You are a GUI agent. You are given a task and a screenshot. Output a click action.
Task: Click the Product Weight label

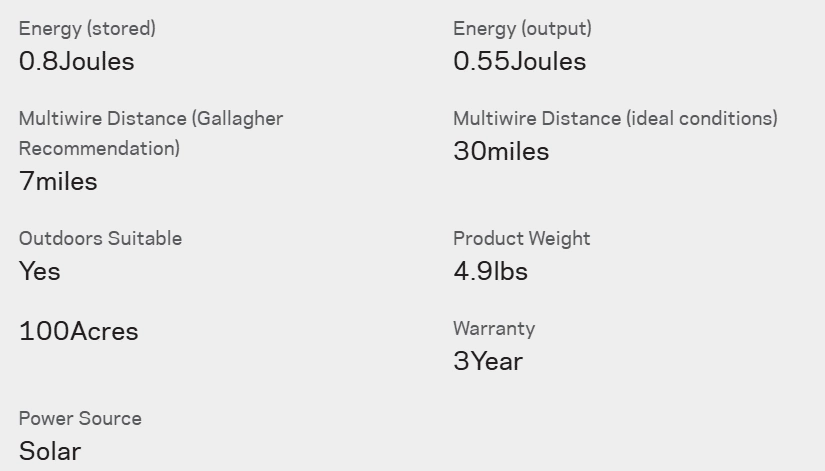(522, 238)
